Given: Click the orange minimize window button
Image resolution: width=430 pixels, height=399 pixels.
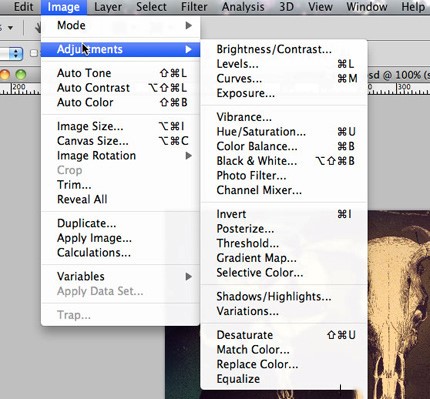Looking at the screenshot, I should pos(5,74).
